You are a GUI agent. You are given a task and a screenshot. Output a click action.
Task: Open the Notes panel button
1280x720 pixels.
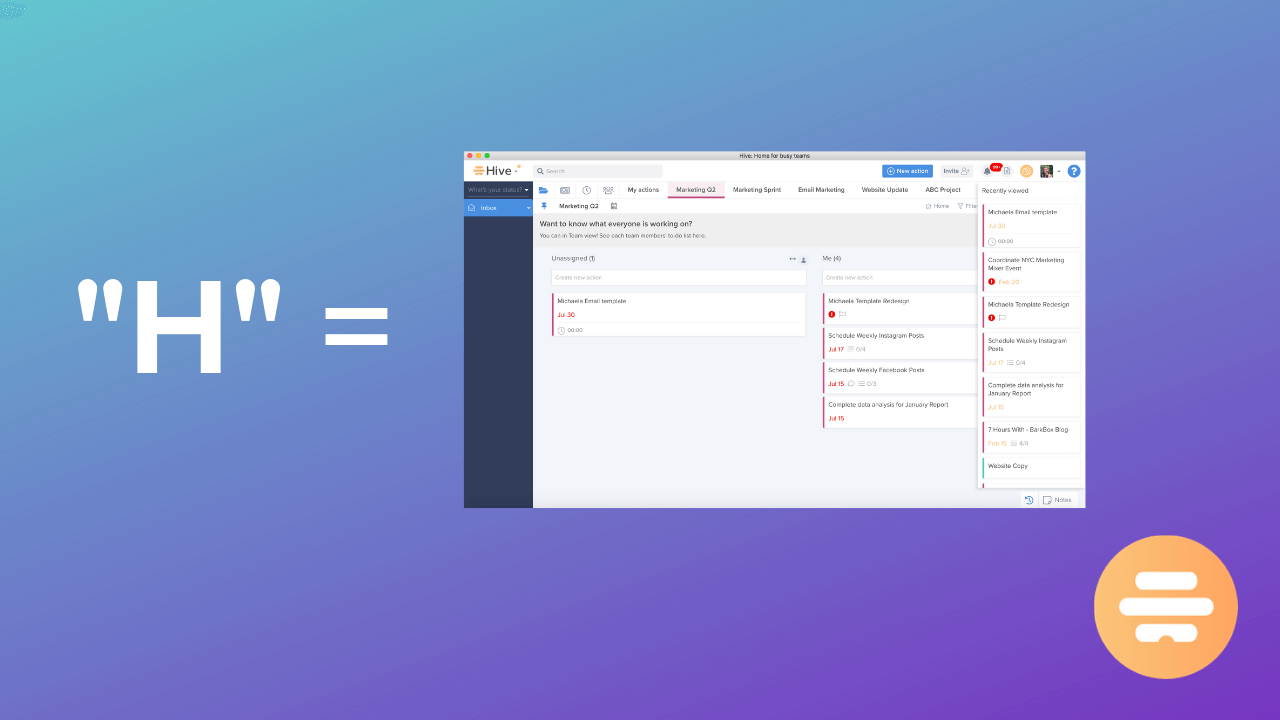point(1058,500)
